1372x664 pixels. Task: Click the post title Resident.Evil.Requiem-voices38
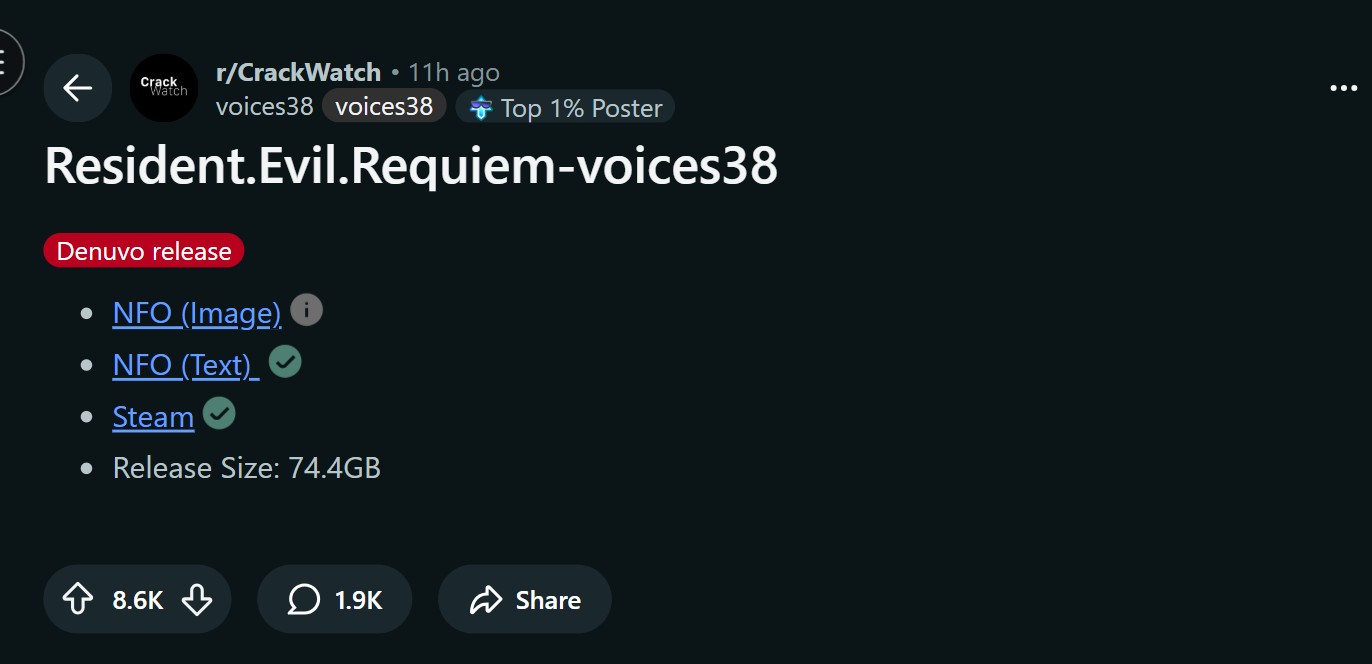(411, 166)
